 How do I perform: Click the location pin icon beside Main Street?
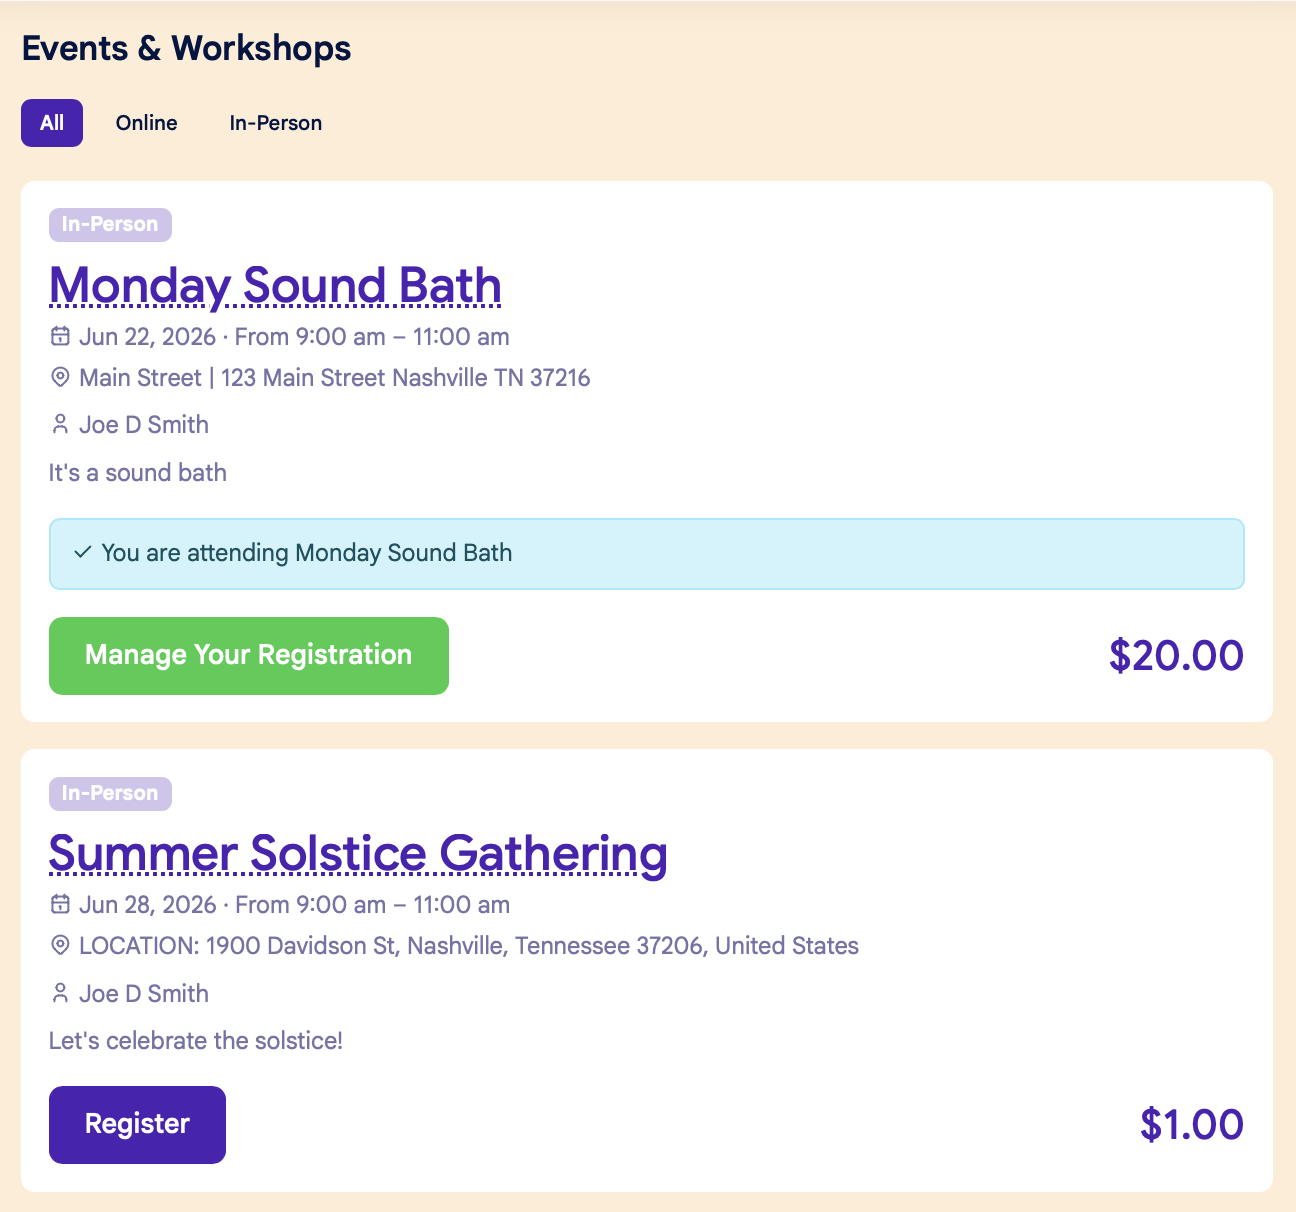(60, 377)
